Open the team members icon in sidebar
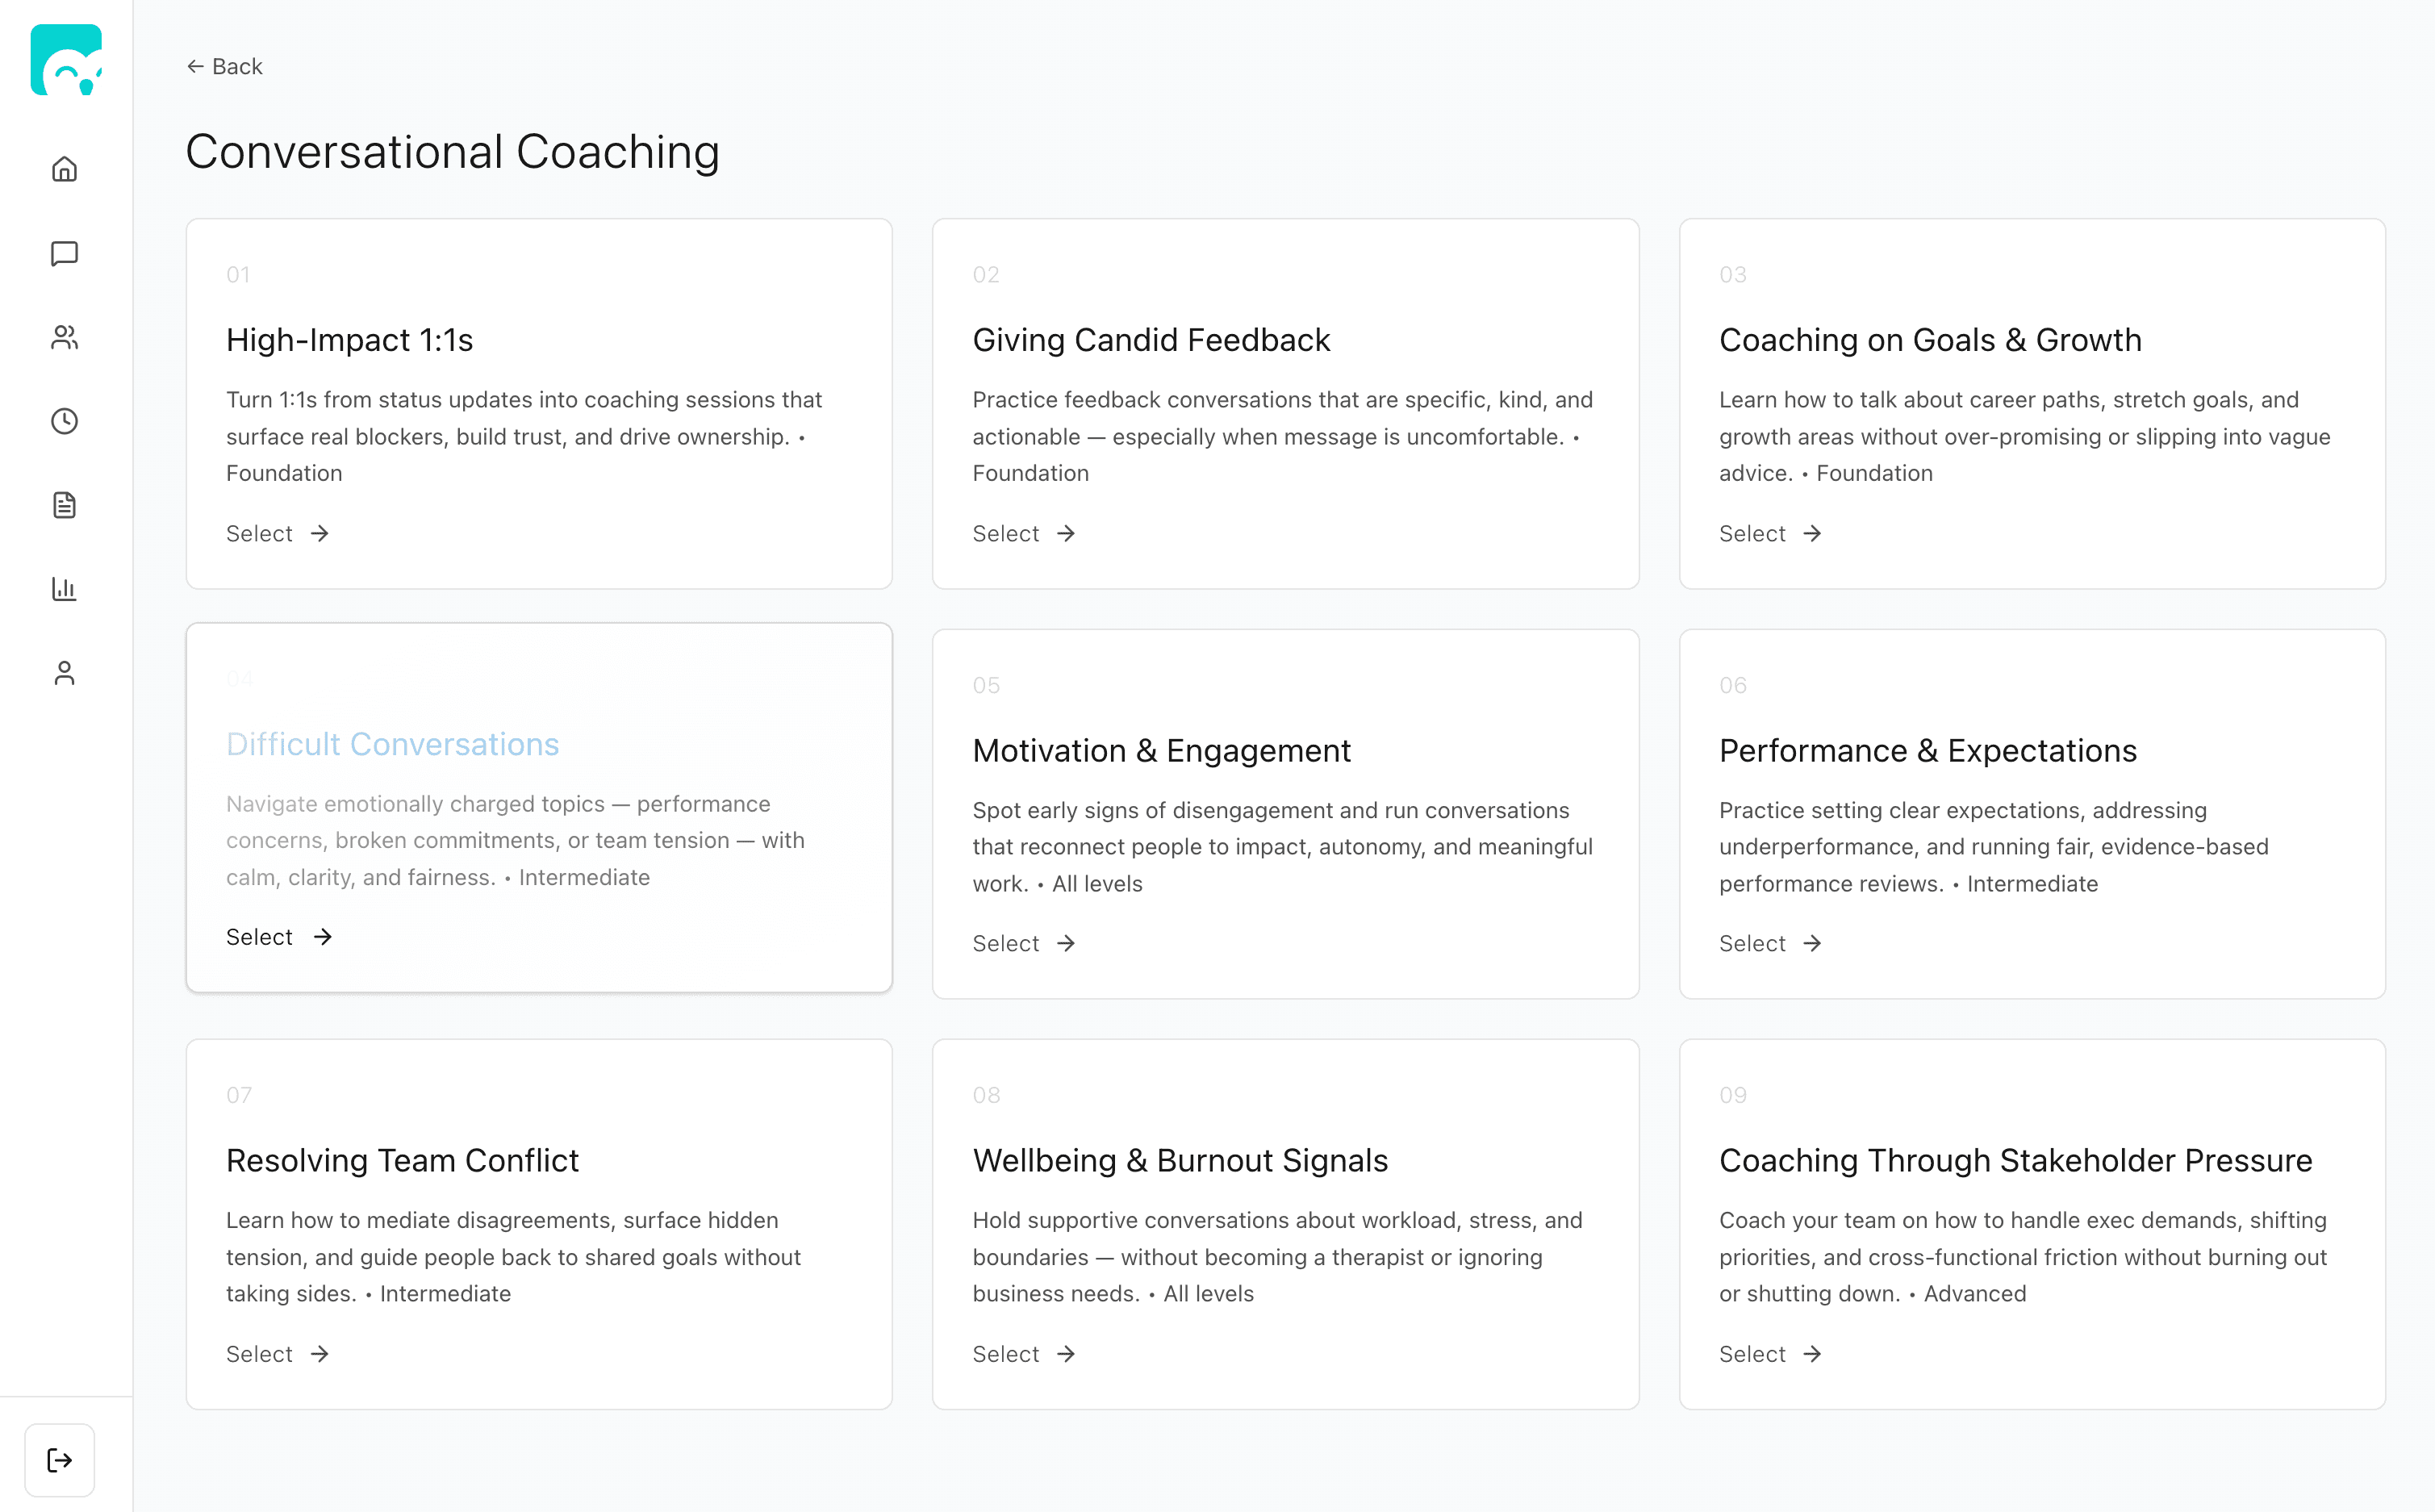 (x=65, y=338)
